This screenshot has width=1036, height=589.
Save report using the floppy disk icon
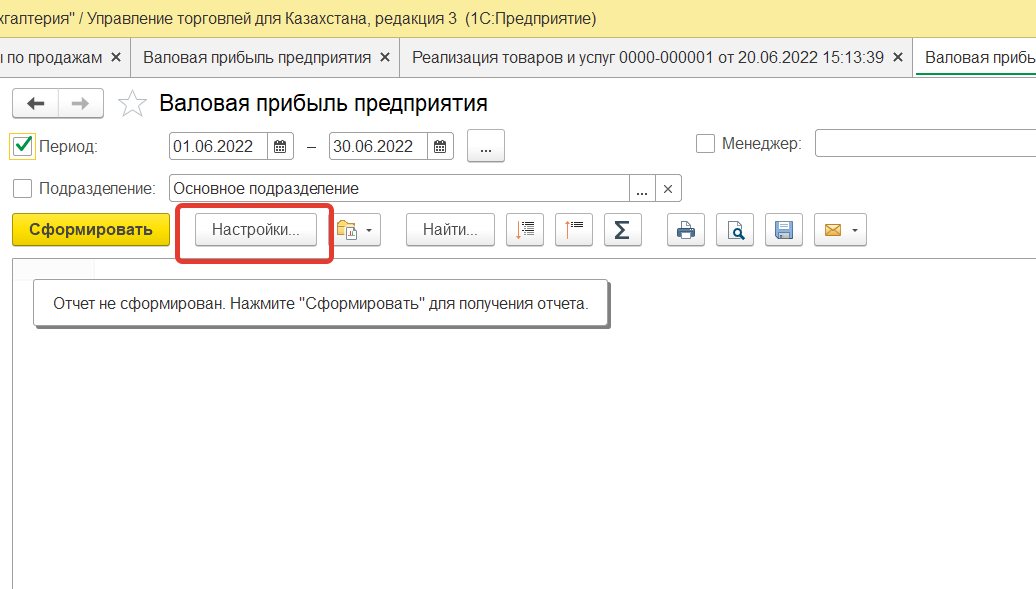pos(784,230)
